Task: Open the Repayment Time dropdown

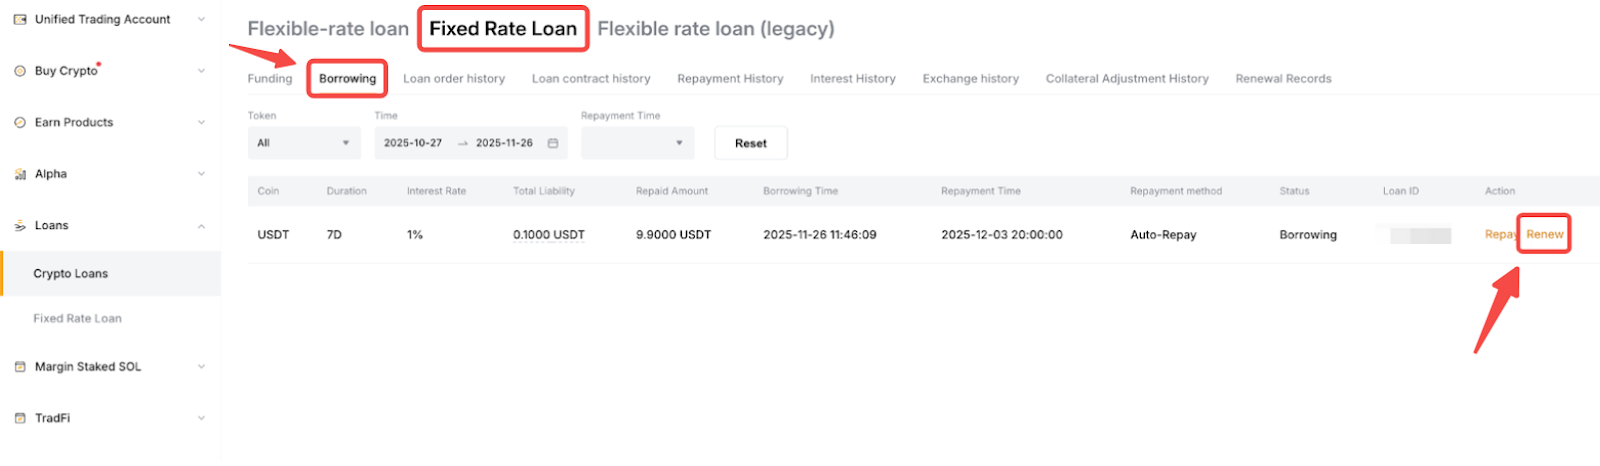Action: pos(637,143)
